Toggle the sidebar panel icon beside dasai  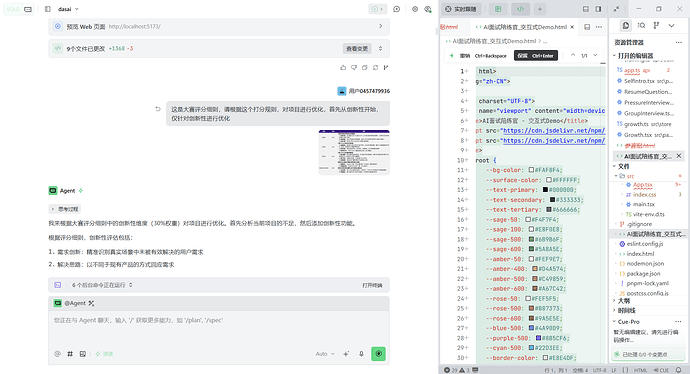(x=48, y=9)
